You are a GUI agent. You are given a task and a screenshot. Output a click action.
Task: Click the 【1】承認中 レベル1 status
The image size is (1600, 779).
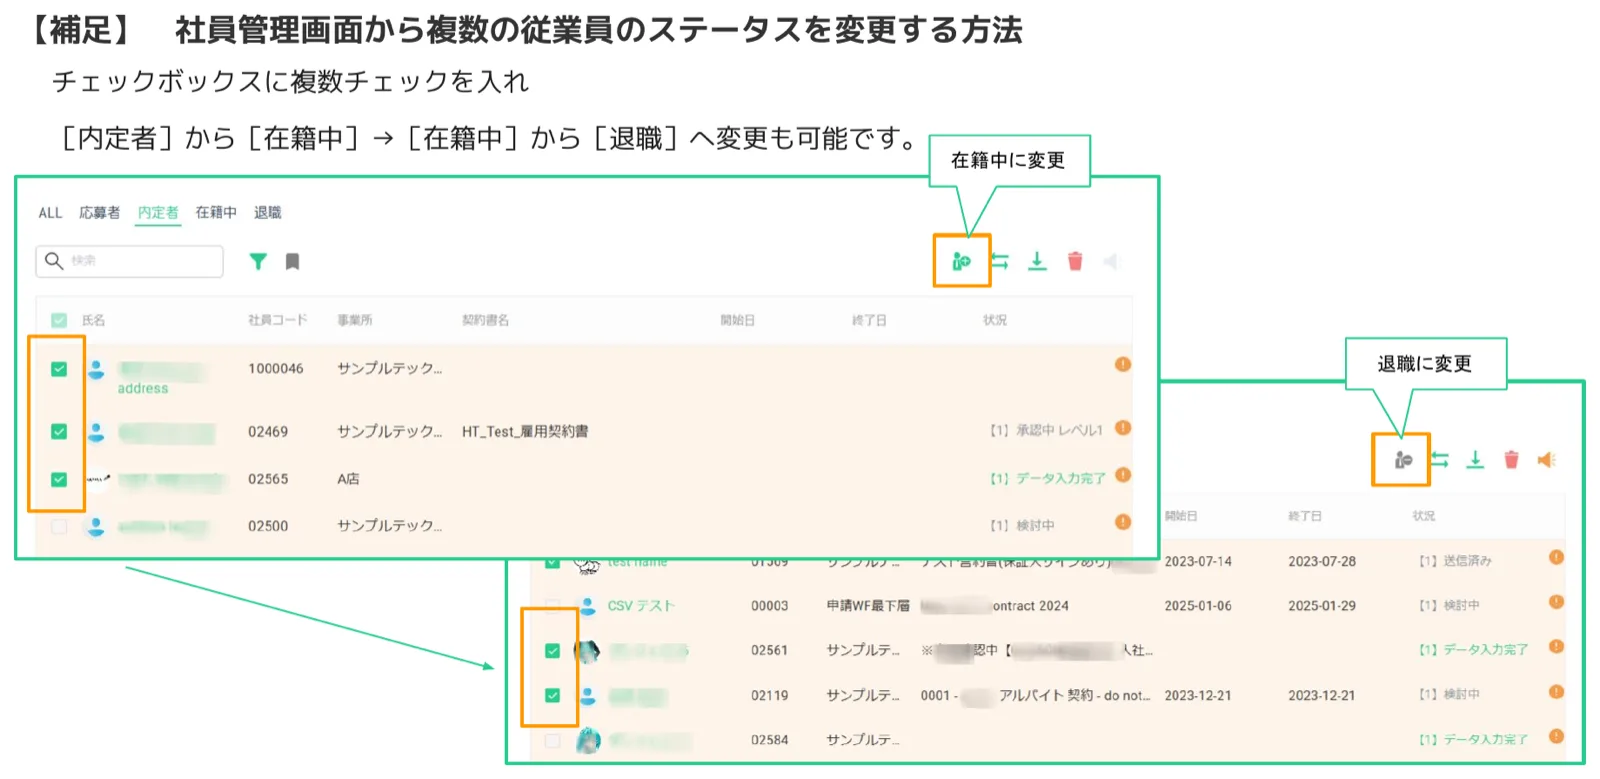tap(1046, 430)
